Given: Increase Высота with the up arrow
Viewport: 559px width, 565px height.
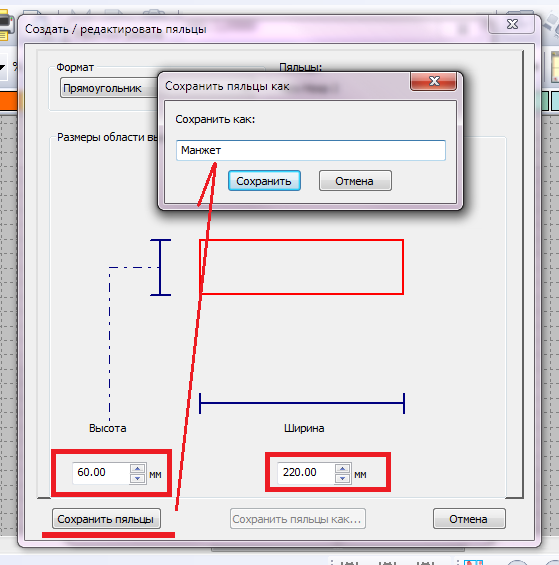Looking at the screenshot, I should (137, 468).
